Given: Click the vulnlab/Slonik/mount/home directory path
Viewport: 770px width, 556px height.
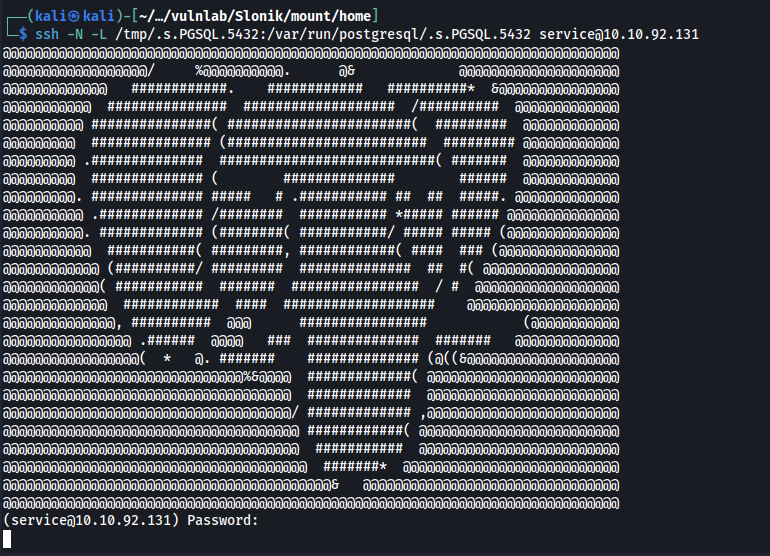Looking at the screenshot, I should click(271, 16).
